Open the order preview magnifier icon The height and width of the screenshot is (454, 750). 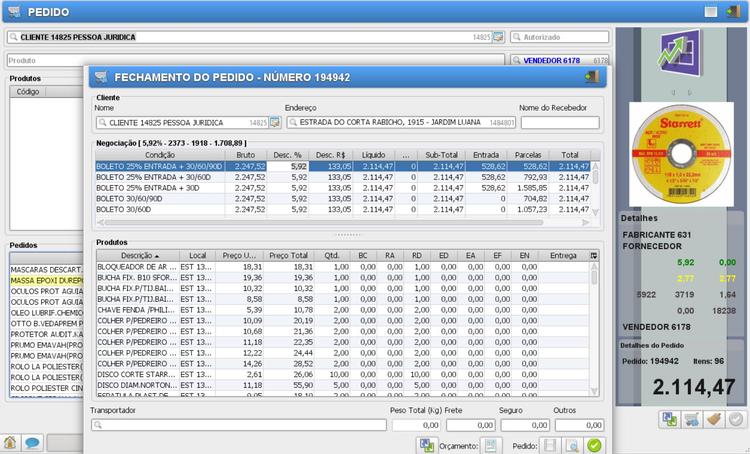click(x=572, y=445)
